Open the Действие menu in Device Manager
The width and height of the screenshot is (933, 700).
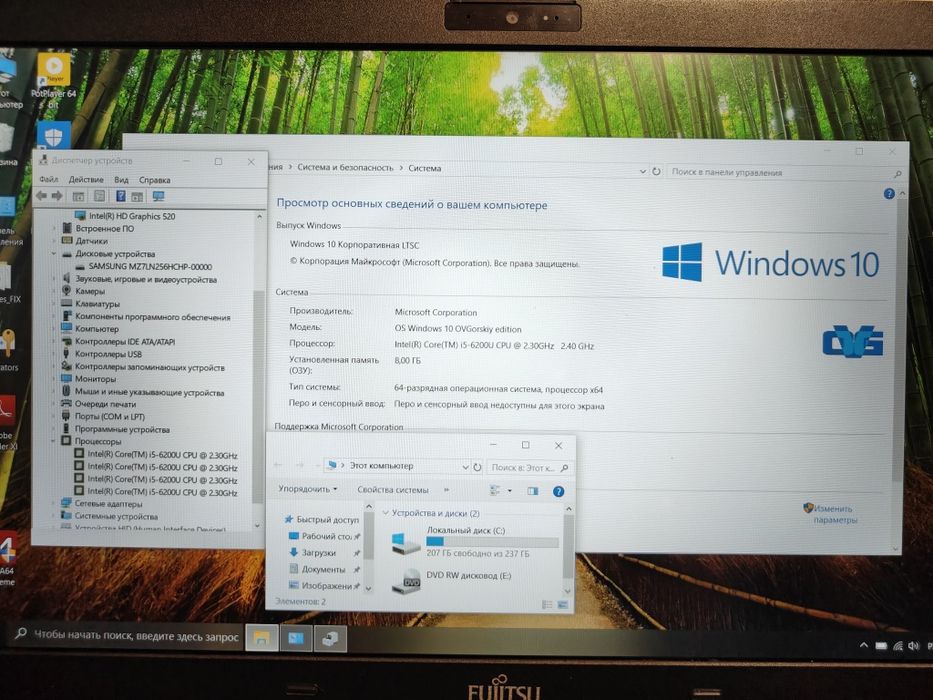click(x=86, y=179)
